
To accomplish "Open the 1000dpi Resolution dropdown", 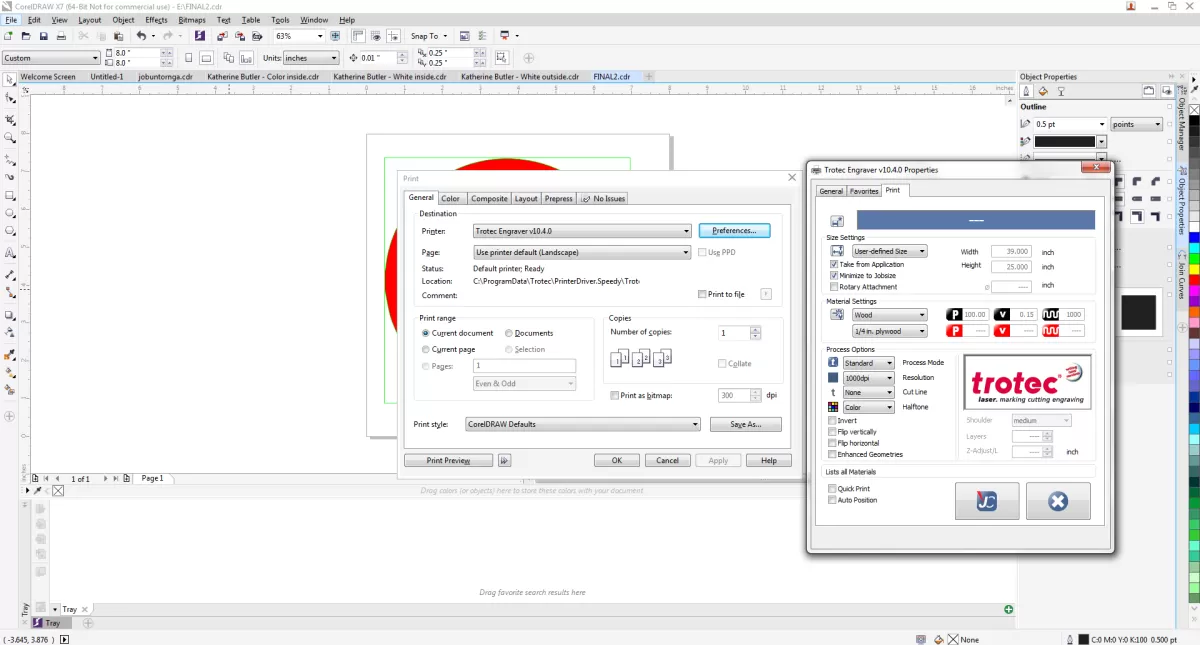I will tap(868, 378).
